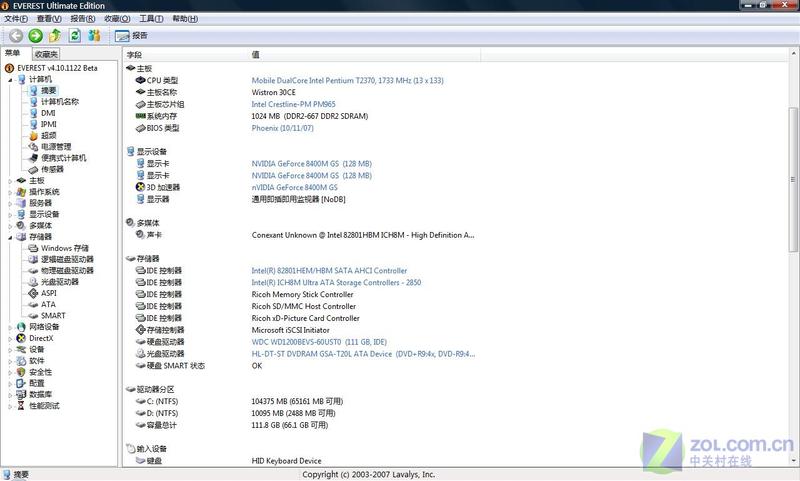Select 传感器 tree item
Image resolution: width=800 pixels, height=481 pixels.
pos(52,169)
